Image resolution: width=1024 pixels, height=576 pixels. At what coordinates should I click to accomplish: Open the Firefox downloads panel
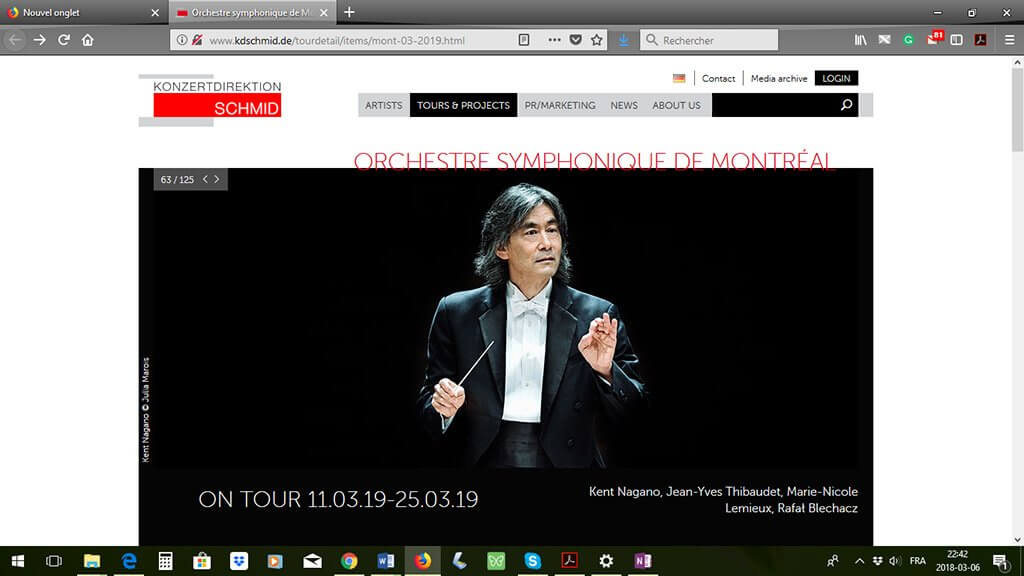click(x=623, y=40)
